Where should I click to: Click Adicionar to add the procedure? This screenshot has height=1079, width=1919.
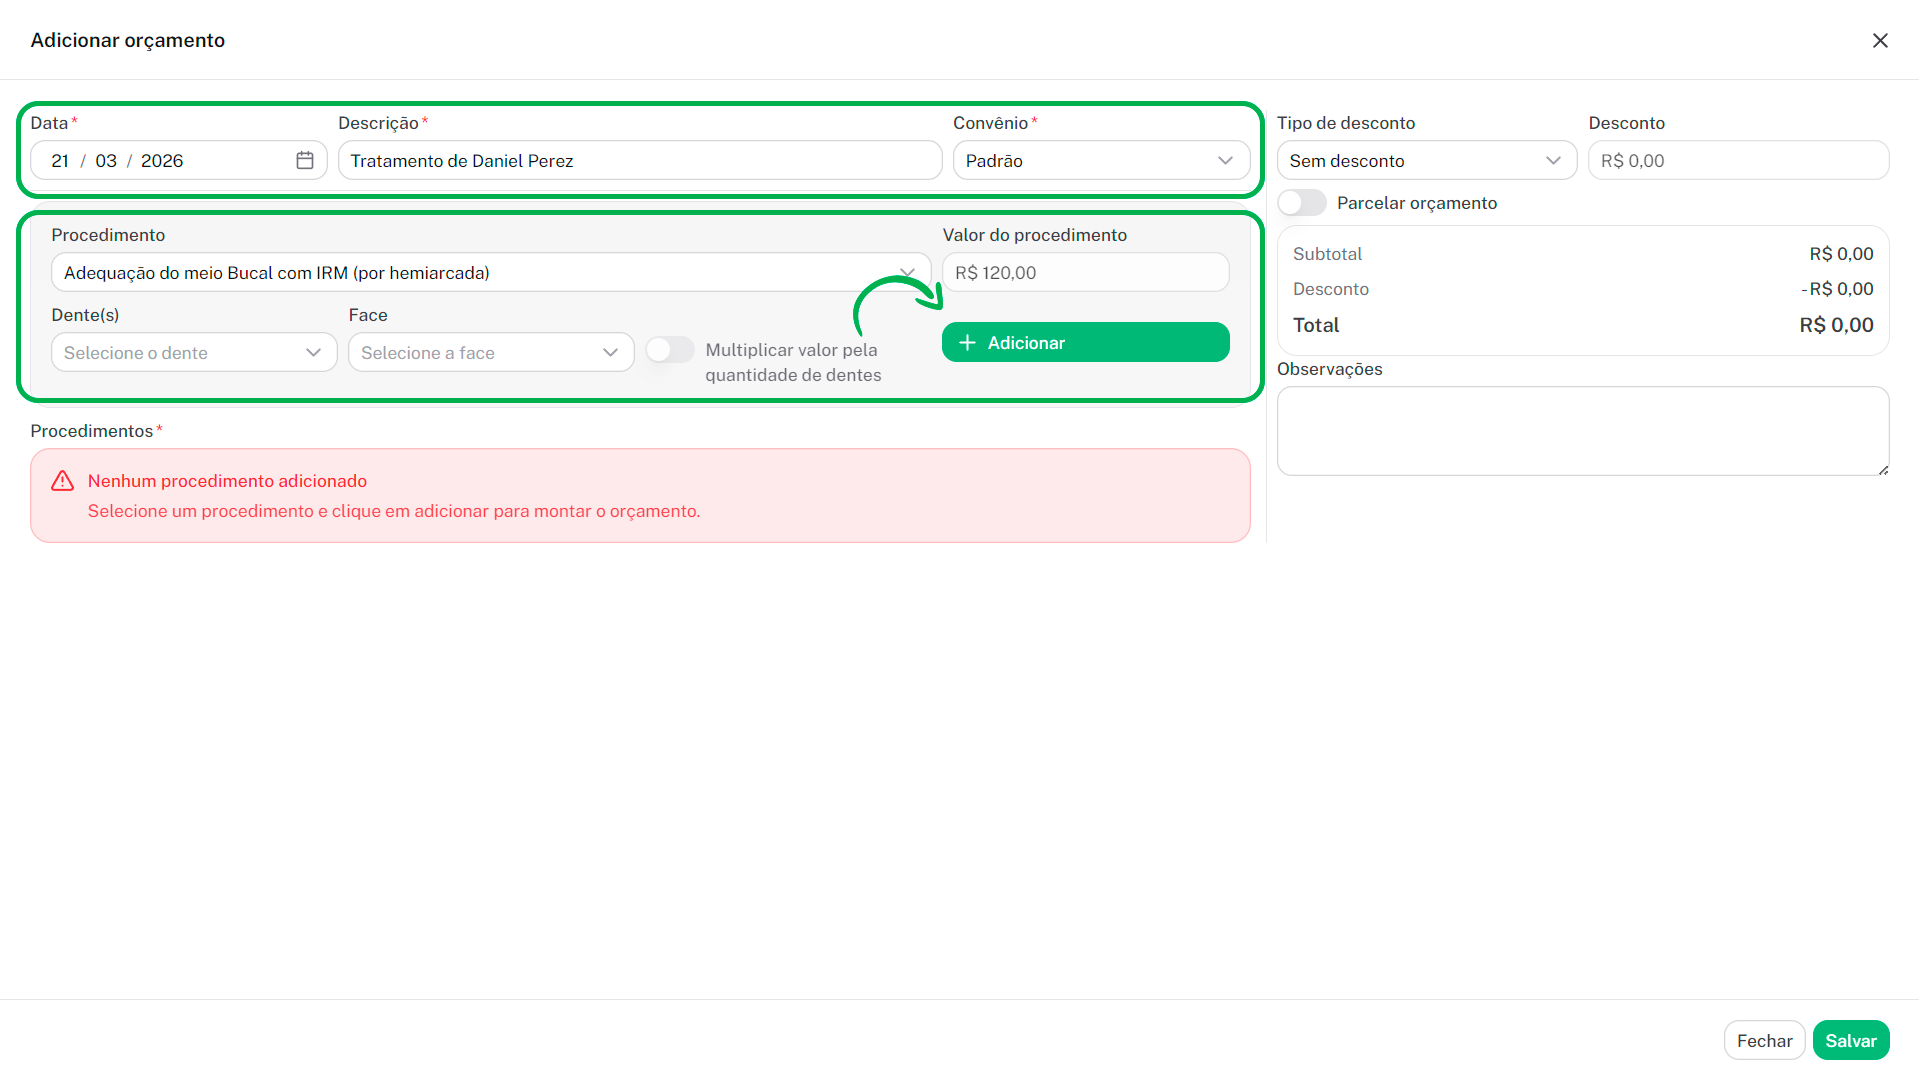coord(1085,342)
